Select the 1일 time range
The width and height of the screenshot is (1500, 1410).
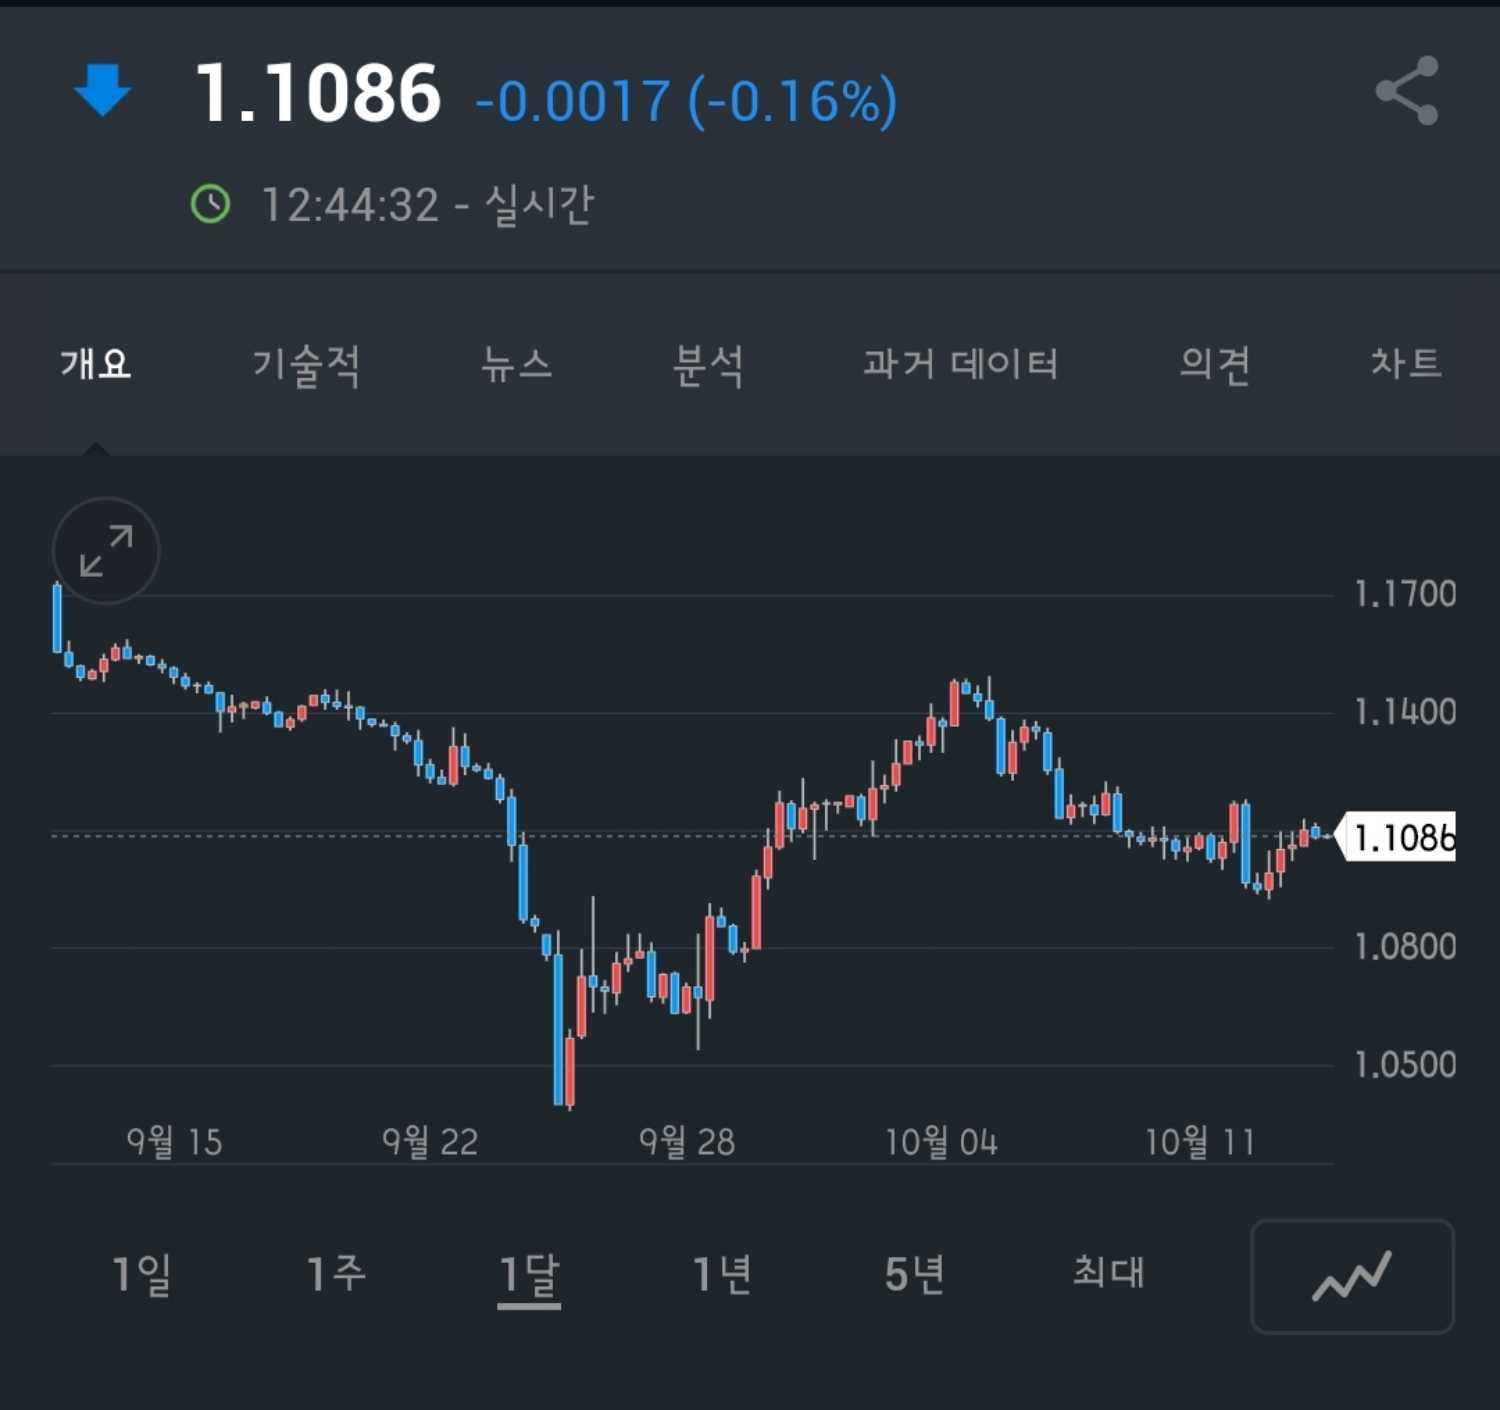coord(142,1275)
